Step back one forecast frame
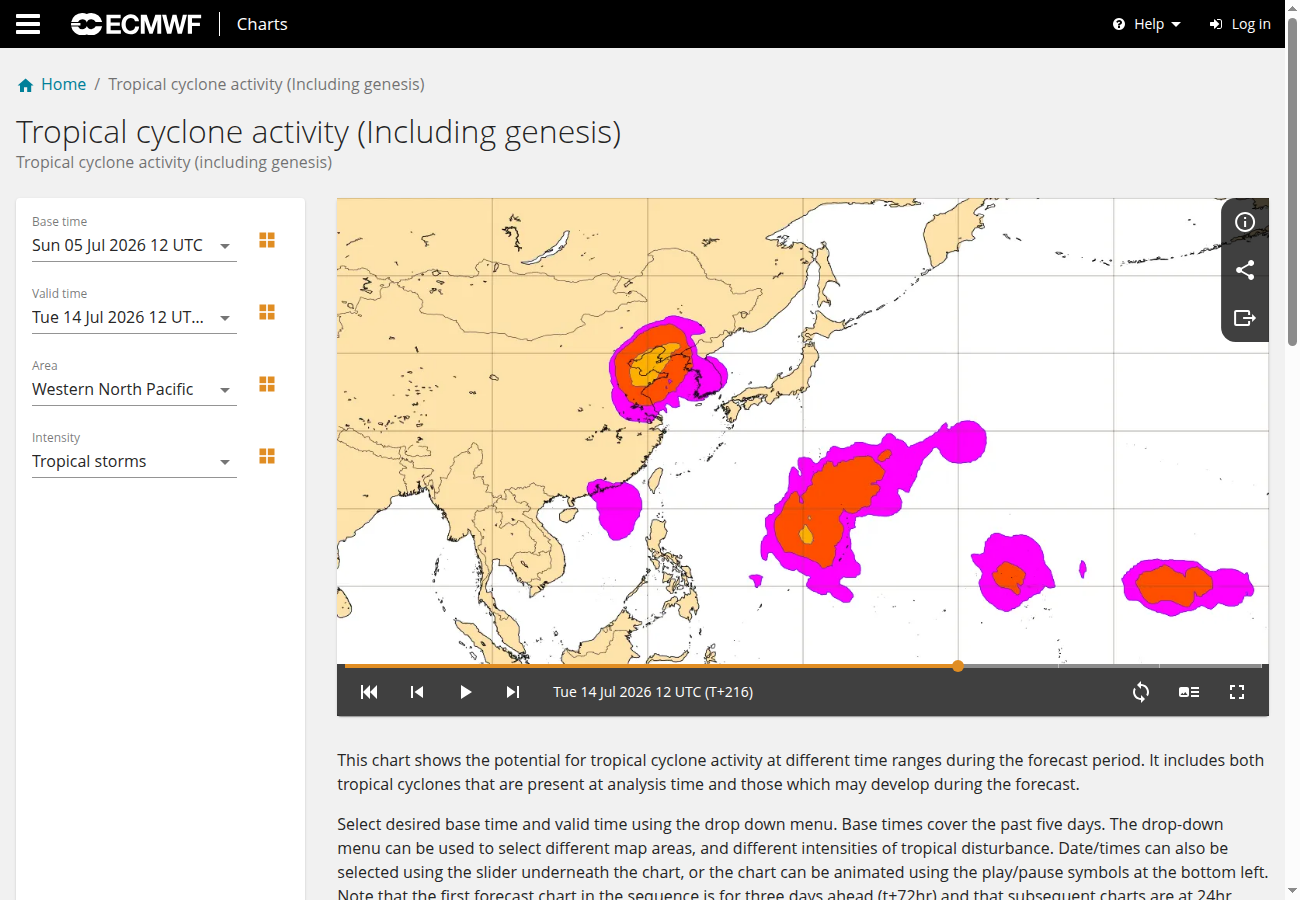Screen dimensions: 1300x900 tap(417, 692)
